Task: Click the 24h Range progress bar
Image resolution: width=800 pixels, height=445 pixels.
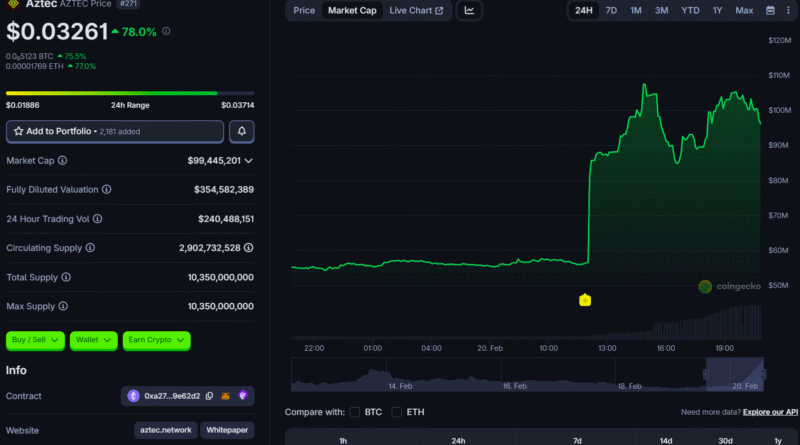Action: click(x=130, y=93)
